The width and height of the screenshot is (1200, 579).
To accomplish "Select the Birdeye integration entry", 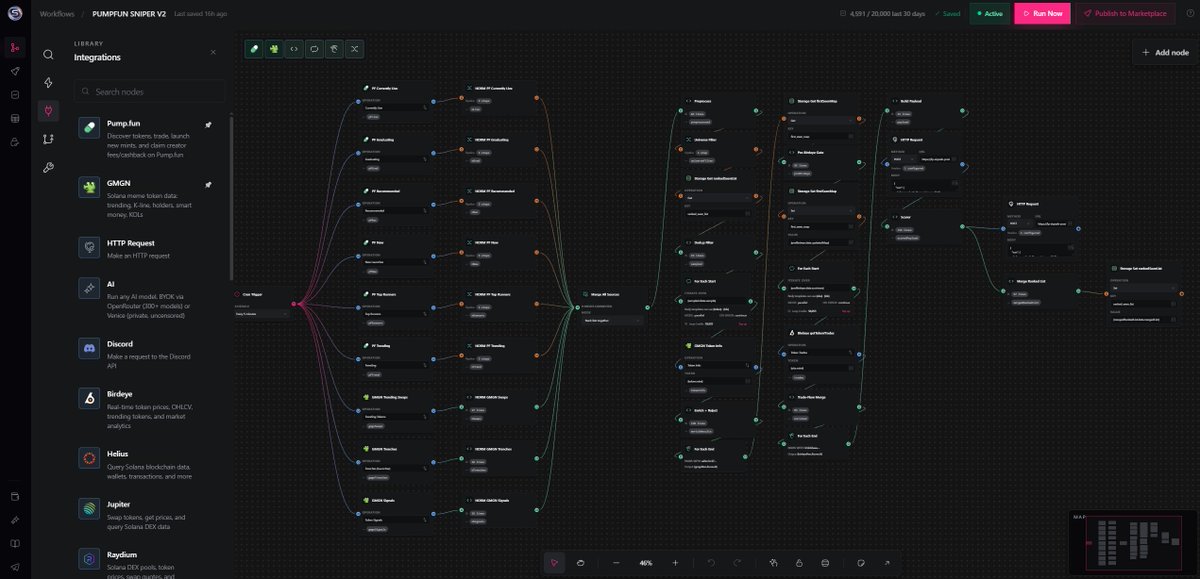I will click(150, 408).
